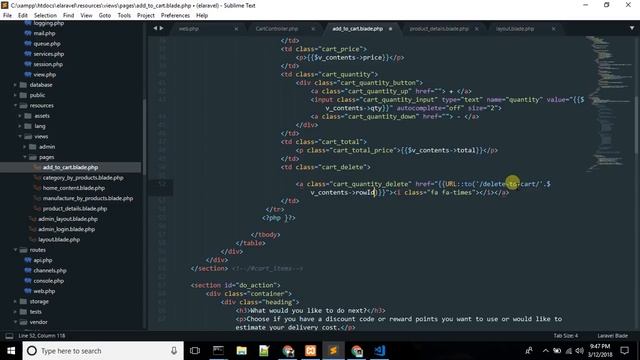Open Task View on taskbar

point(195,351)
